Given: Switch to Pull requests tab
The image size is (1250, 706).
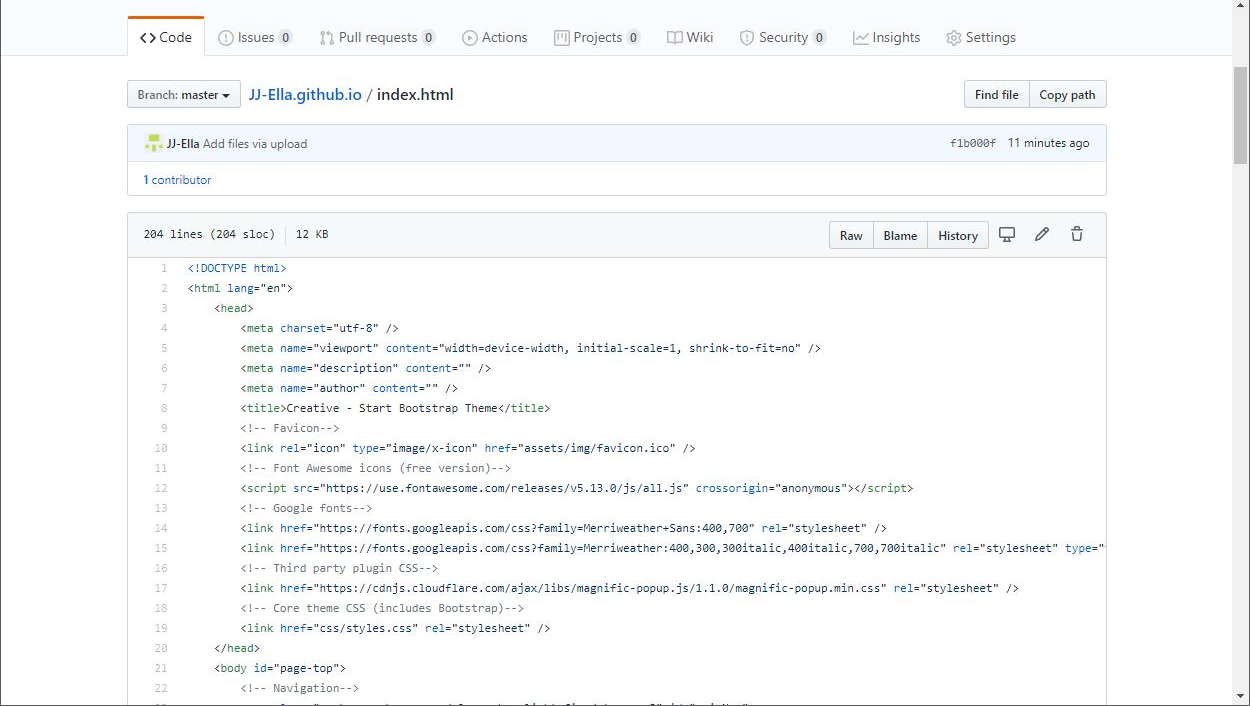Looking at the screenshot, I should 377,37.
